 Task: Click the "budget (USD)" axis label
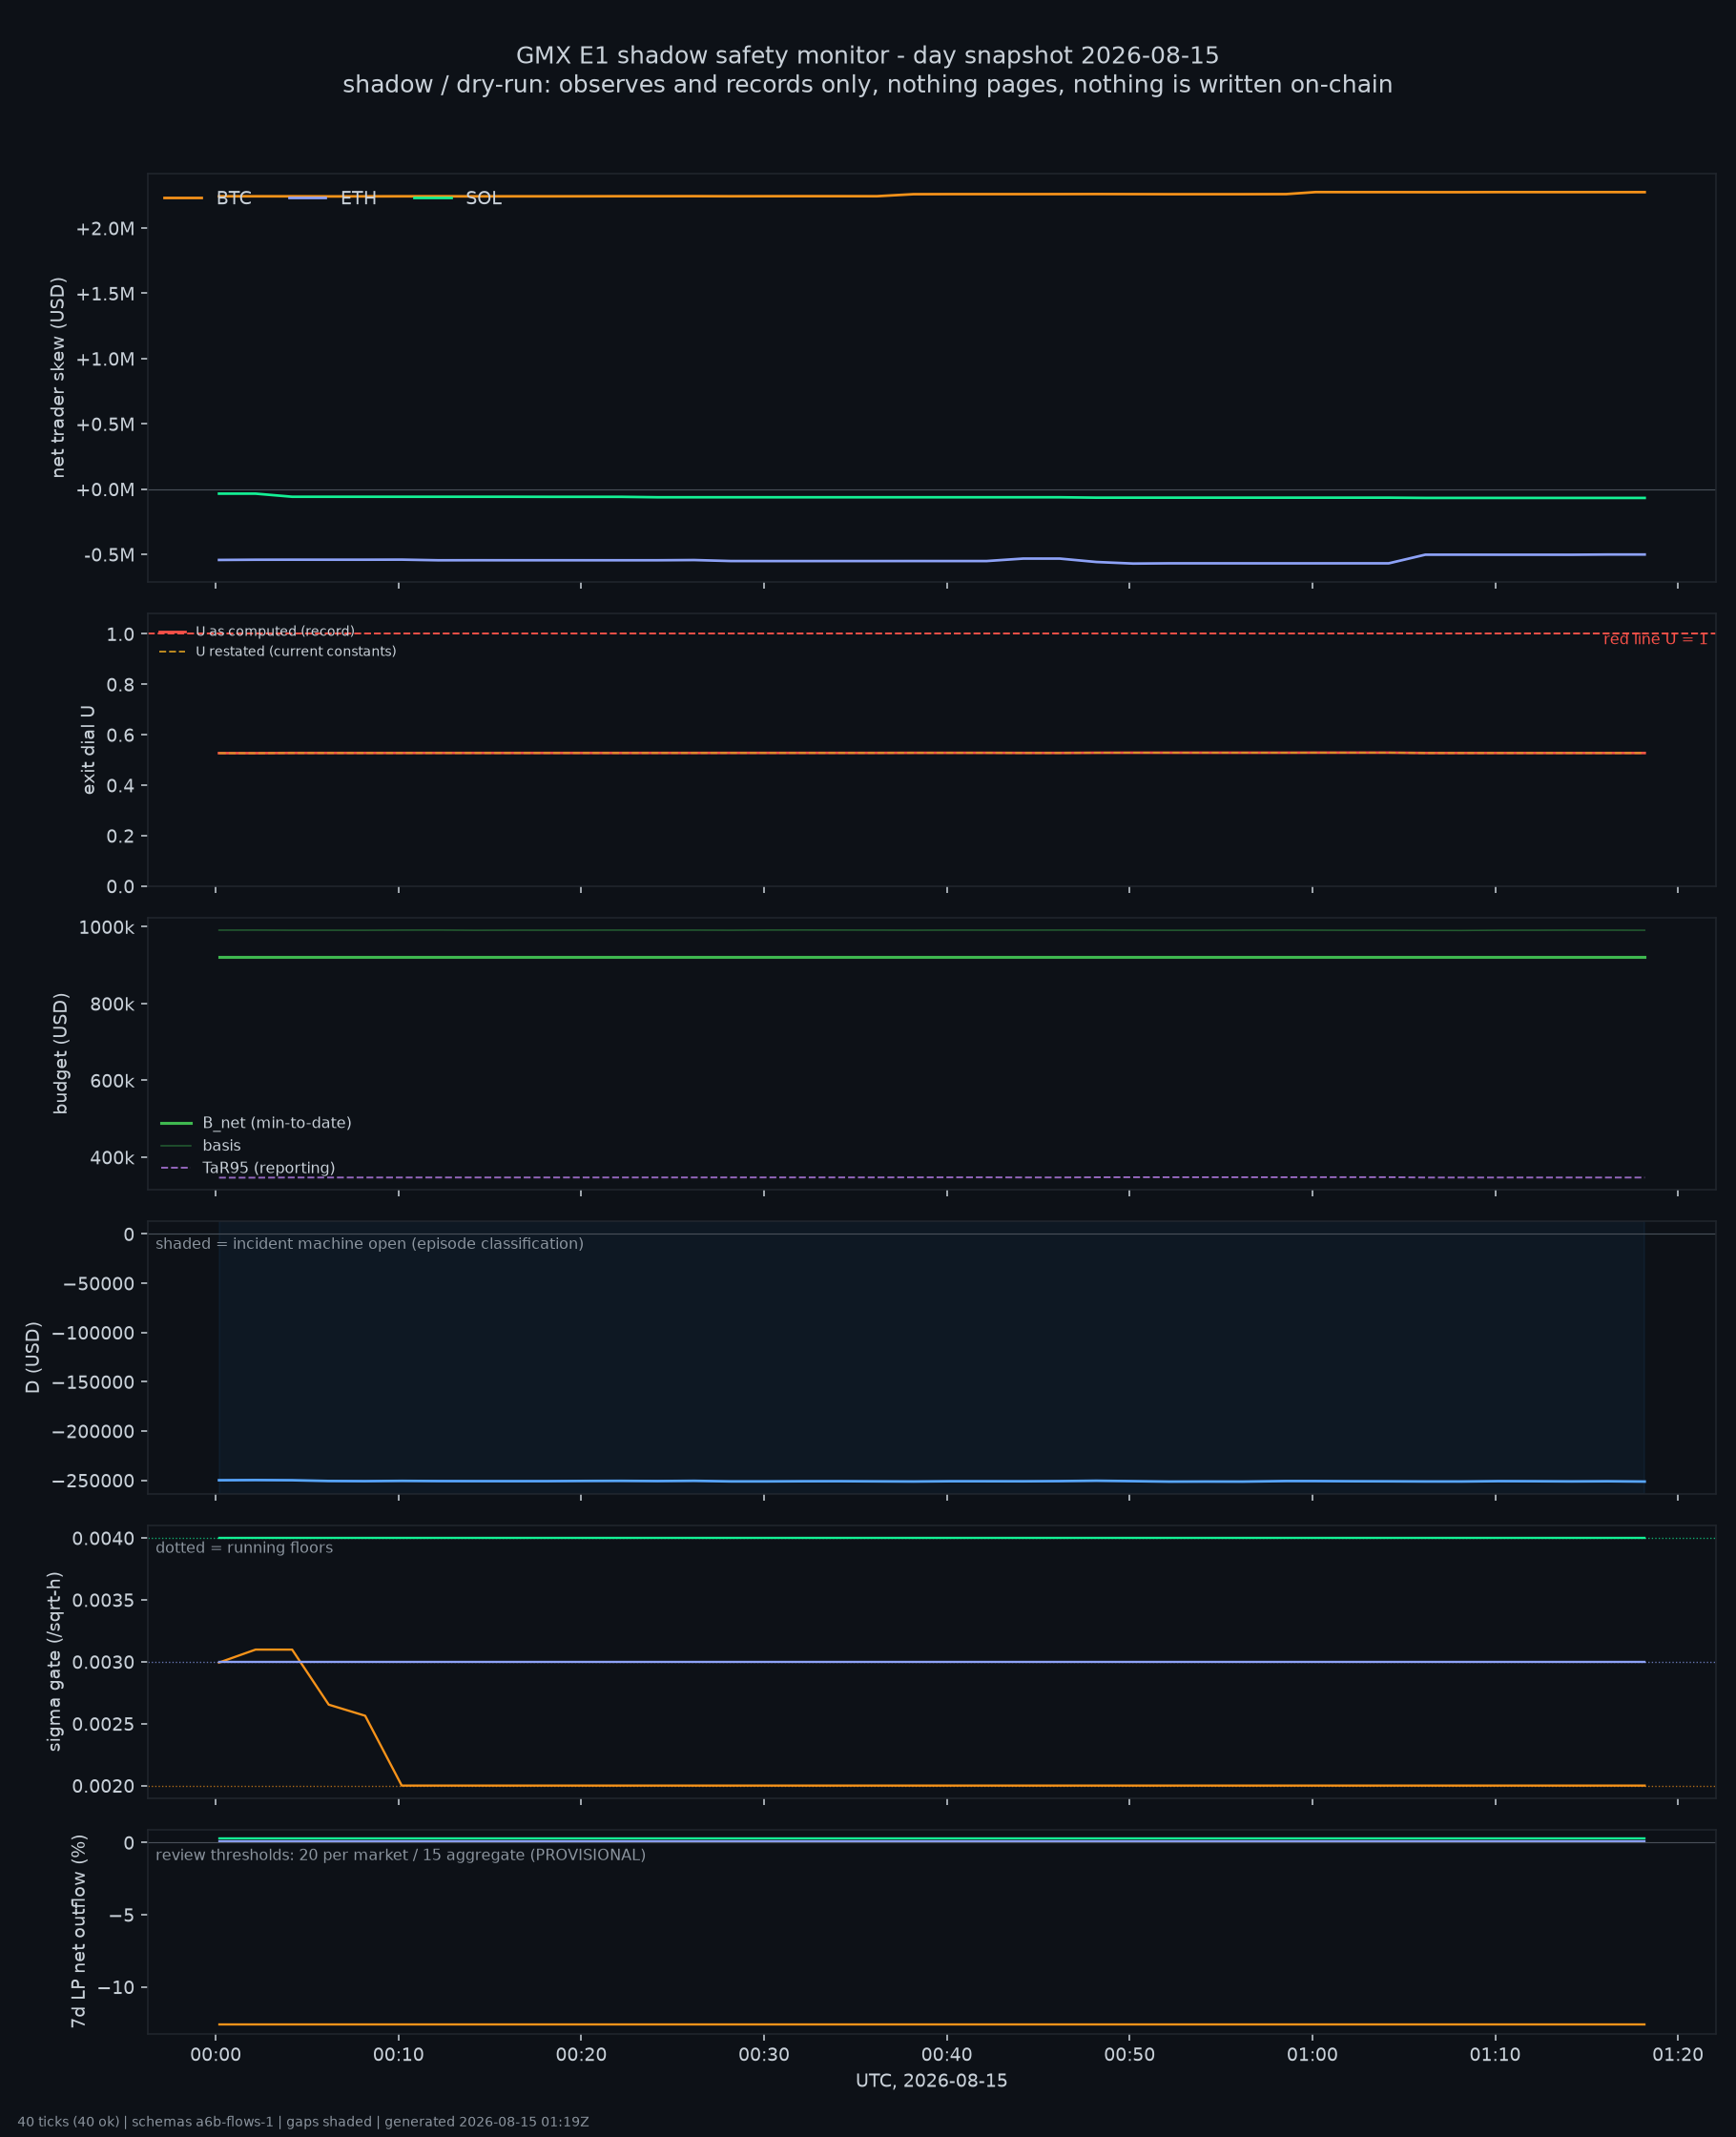pos(61,1053)
